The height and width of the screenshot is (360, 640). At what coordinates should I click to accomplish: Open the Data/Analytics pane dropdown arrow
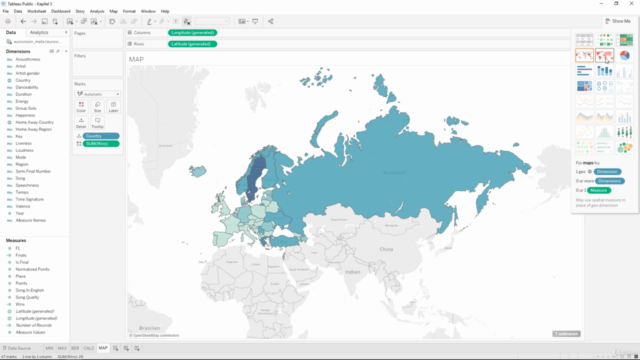(66, 32)
